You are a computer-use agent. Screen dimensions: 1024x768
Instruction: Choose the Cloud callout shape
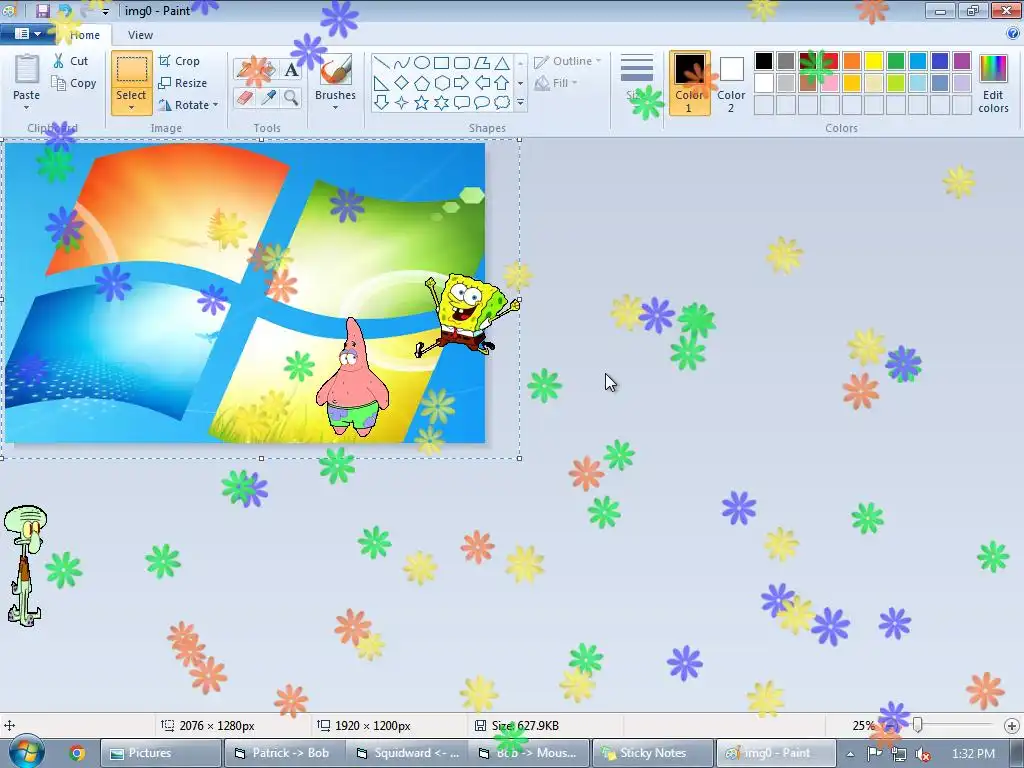[502, 103]
